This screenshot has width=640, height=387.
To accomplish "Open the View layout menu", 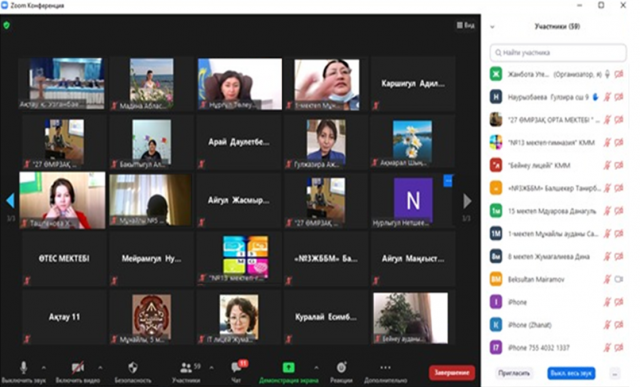I will (465, 25).
